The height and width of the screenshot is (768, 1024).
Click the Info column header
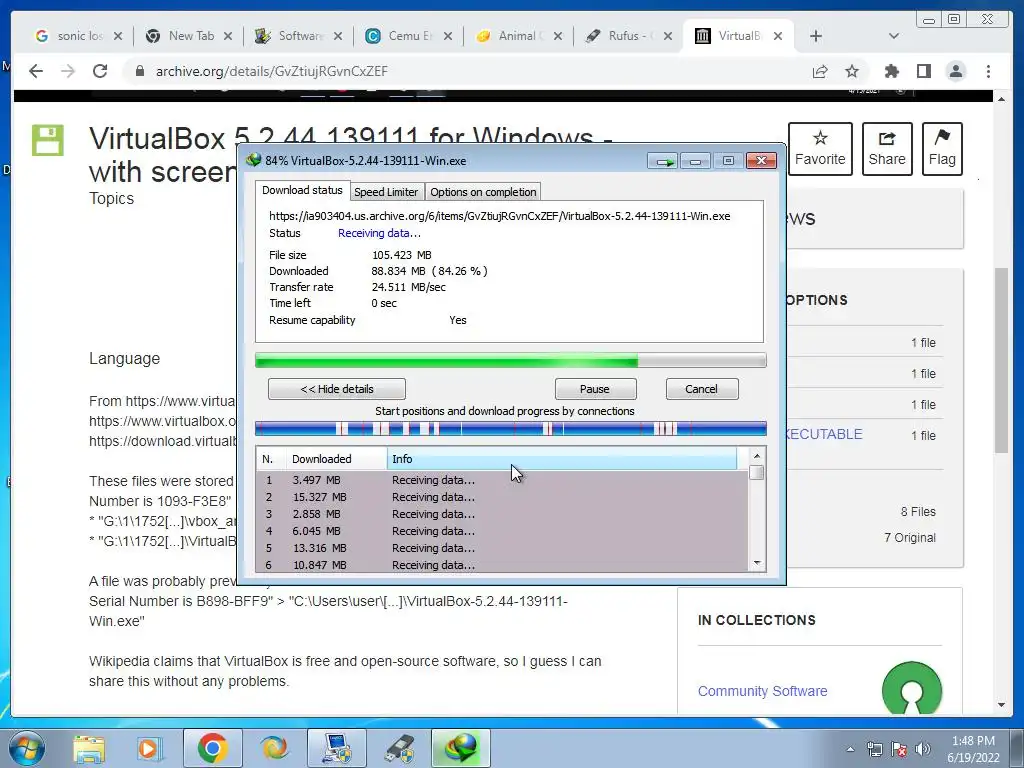coord(562,459)
